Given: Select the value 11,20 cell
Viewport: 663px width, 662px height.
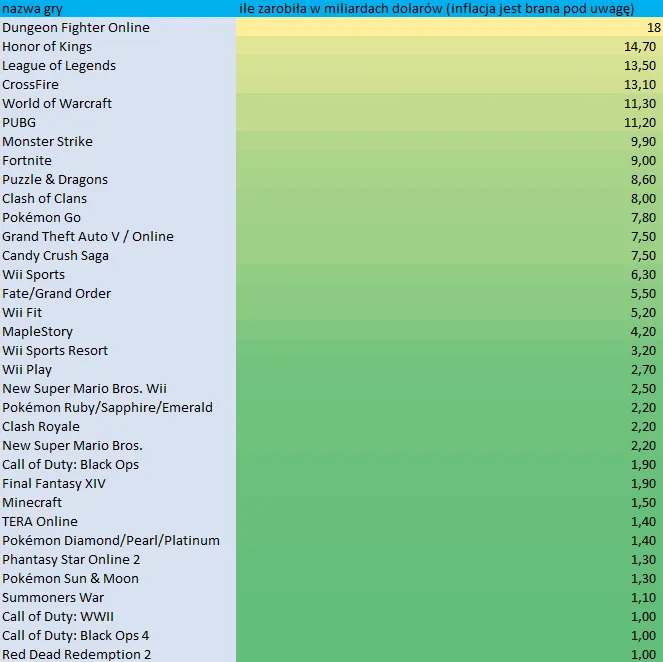Looking at the screenshot, I should tap(449, 122).
